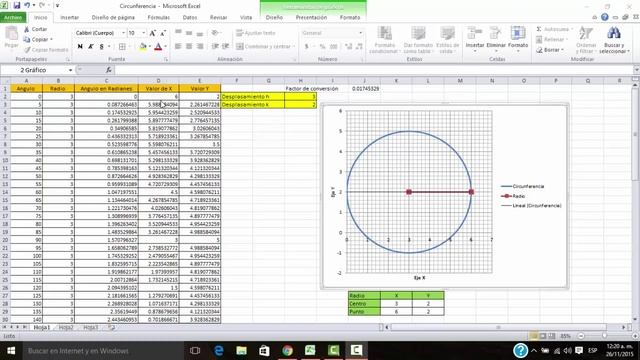This screenshot has height=360, width=640.
Task: Save the workbook from the quick access toolbar
Action: 17,6
